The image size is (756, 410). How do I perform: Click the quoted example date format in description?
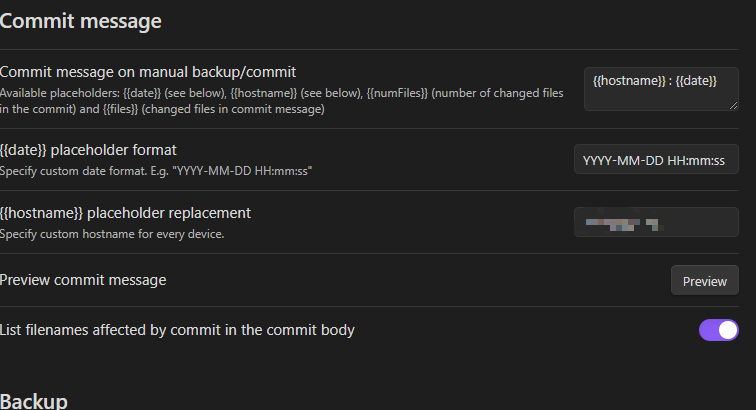tap(242, 171)
